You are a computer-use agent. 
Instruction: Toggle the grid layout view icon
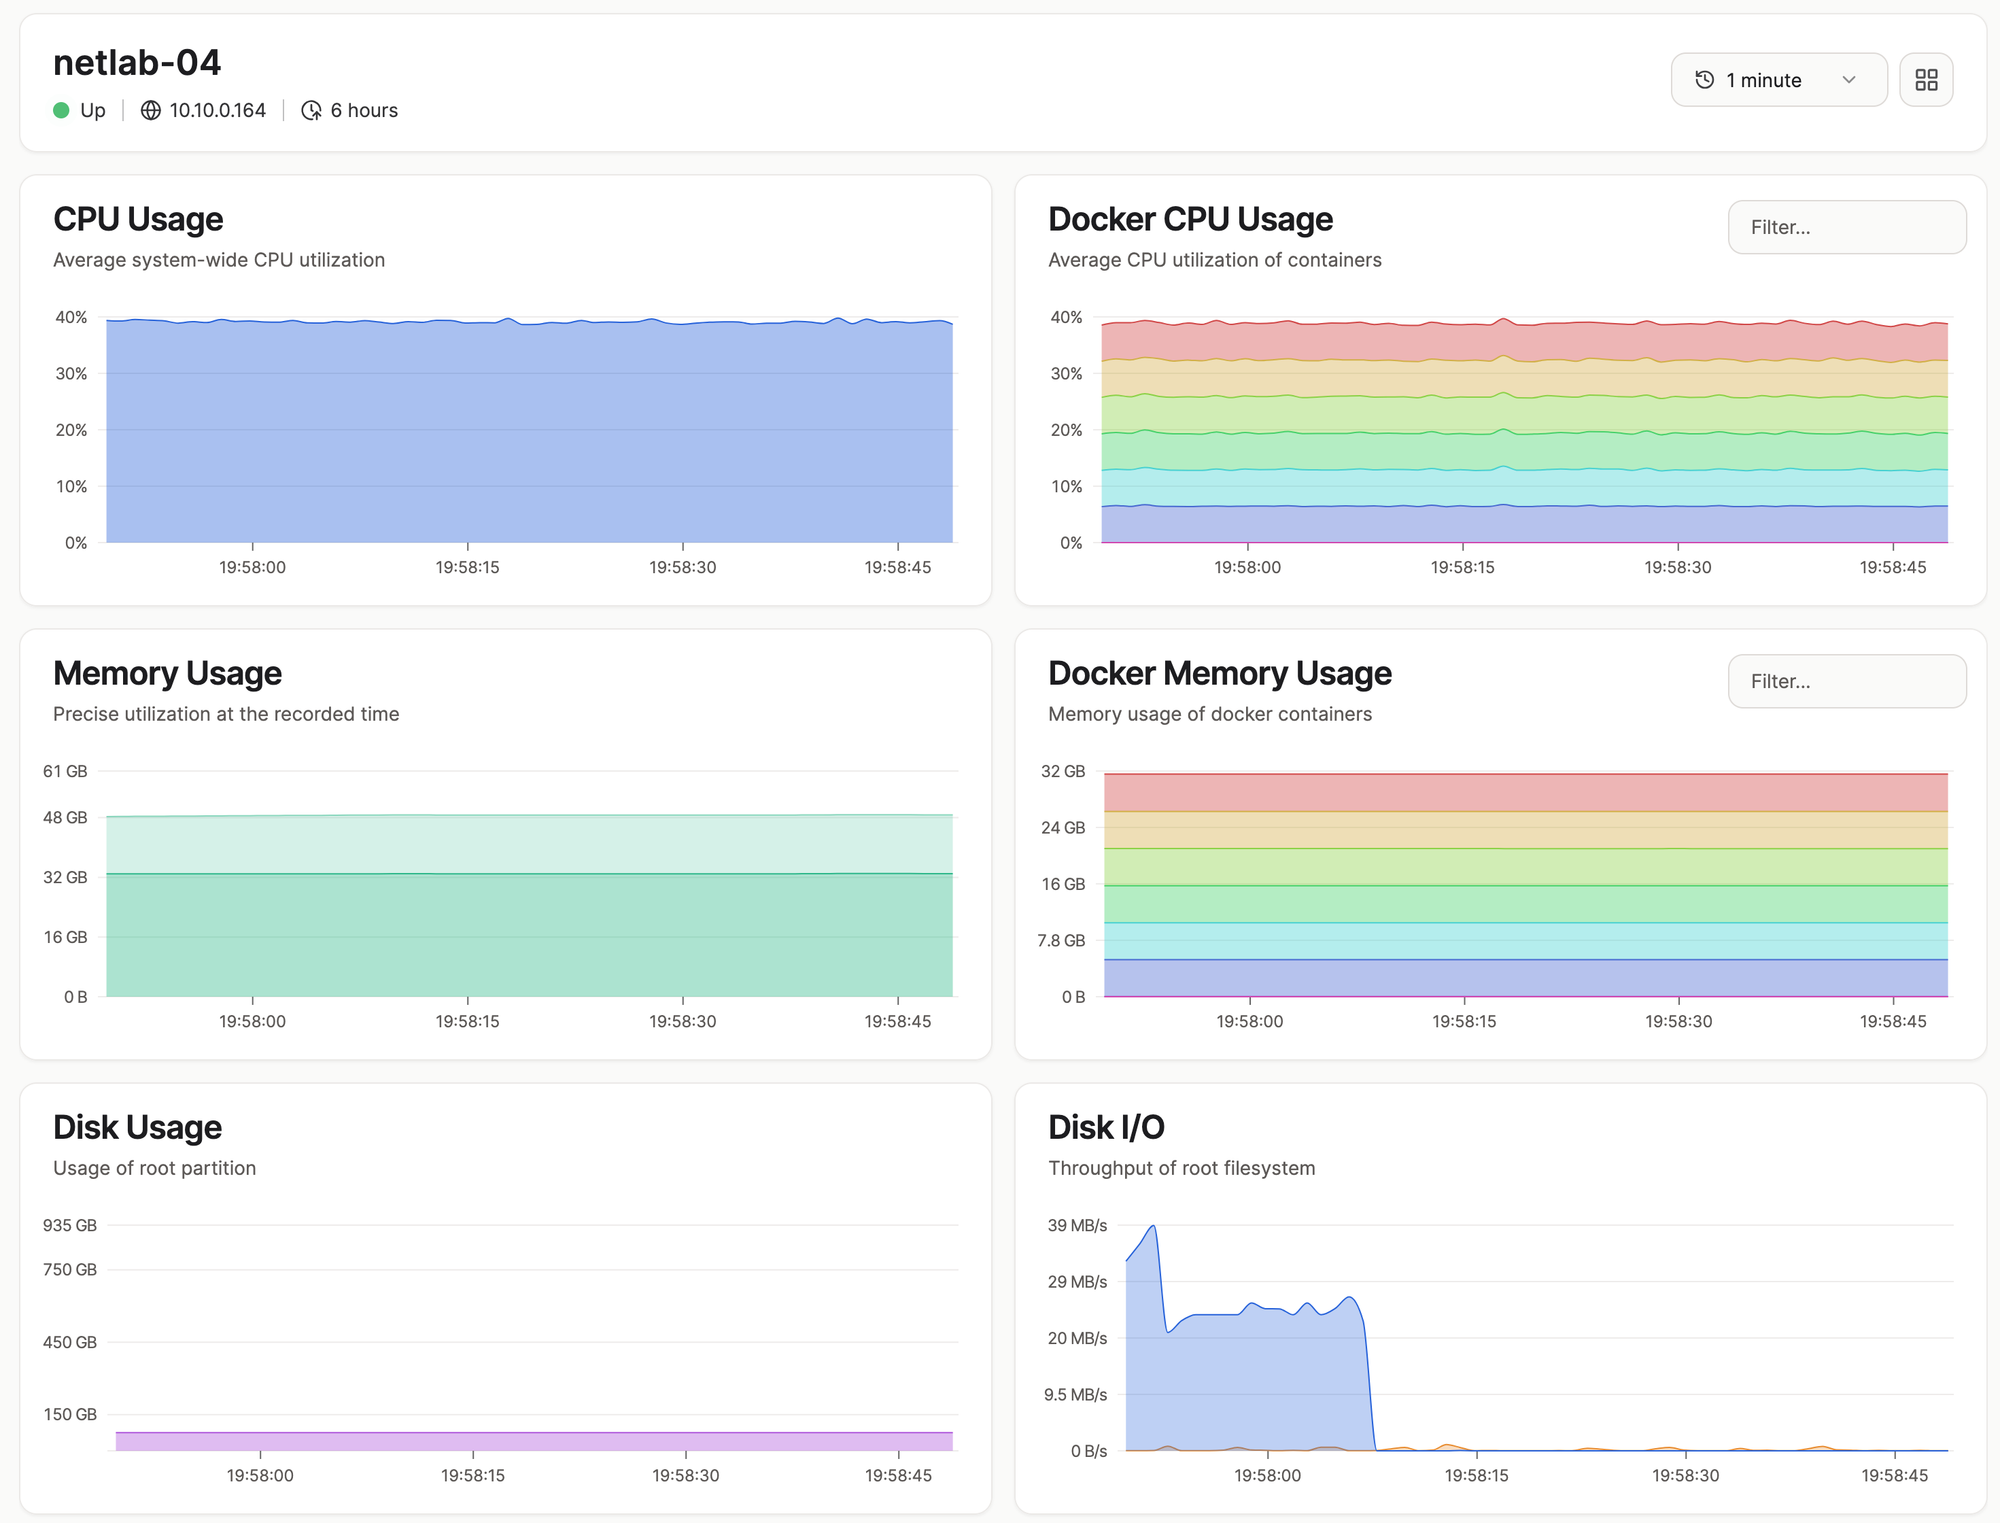[x=1926, y=80]
